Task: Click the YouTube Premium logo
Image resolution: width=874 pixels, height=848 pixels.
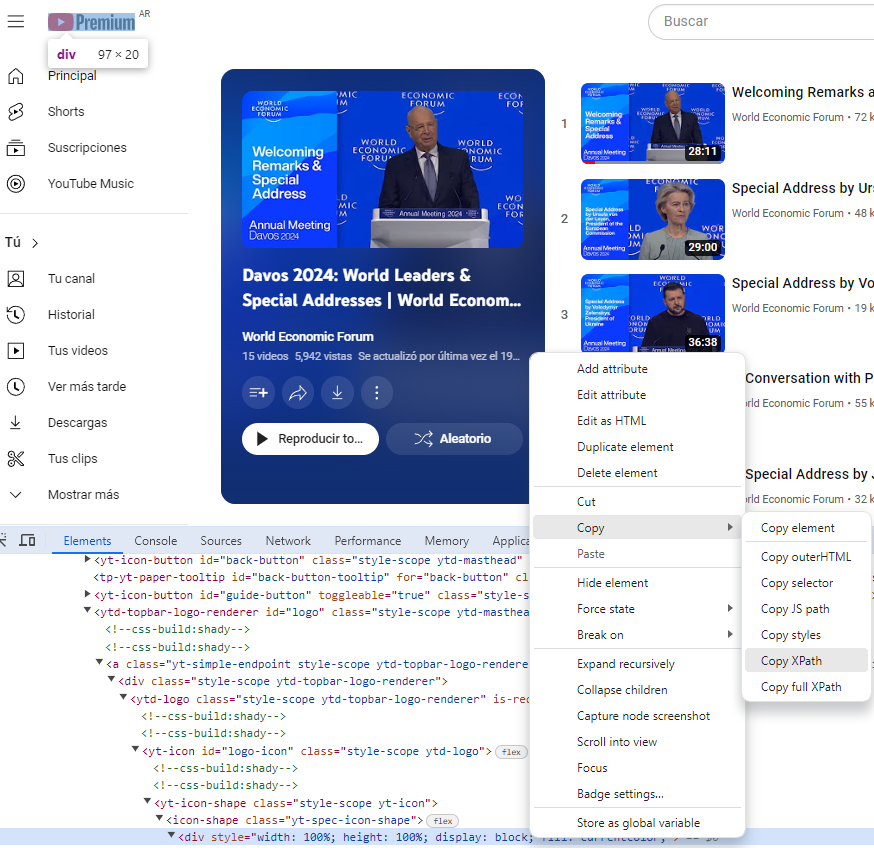Action: (91, 22)
